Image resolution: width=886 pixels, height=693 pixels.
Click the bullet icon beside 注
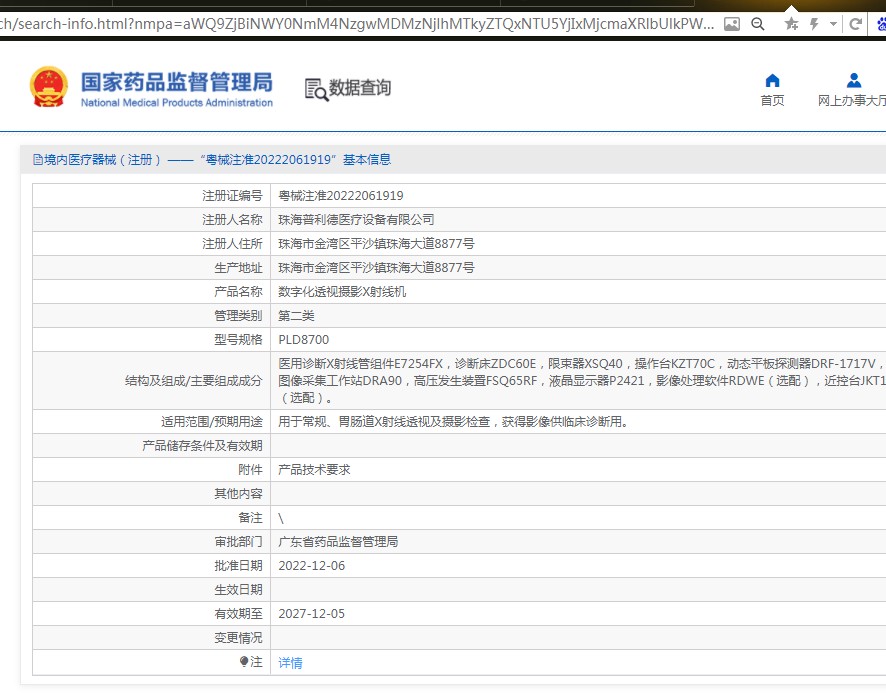(243, 662)
